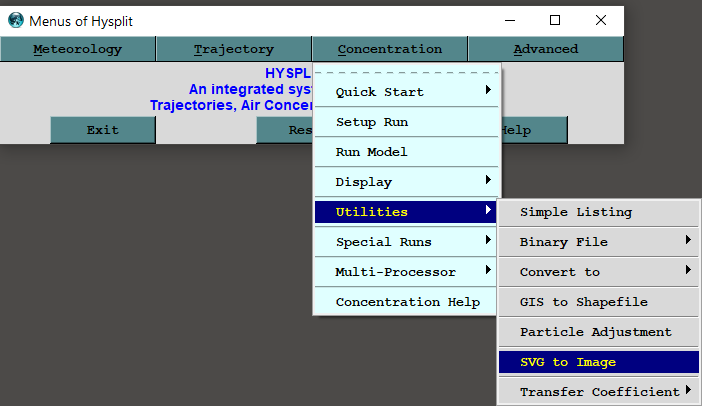This screenshot has width=702, height=406.
Task: Expand the Transfer Coefficient submenu
Action: tap(599, 392)
